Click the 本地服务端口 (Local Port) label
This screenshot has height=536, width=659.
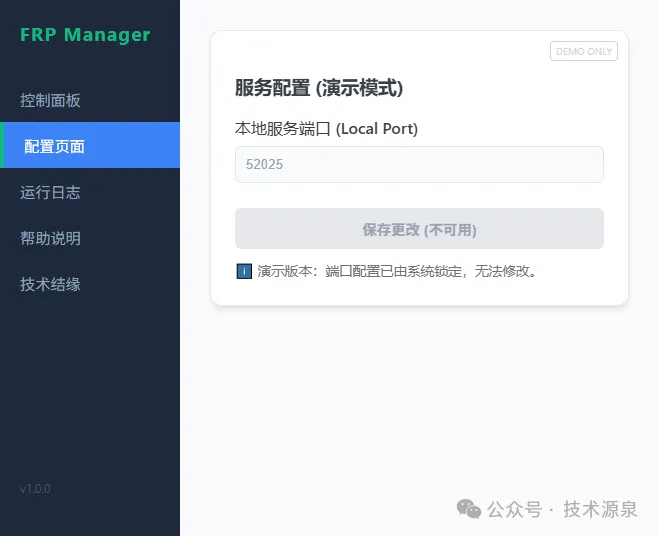326,129
